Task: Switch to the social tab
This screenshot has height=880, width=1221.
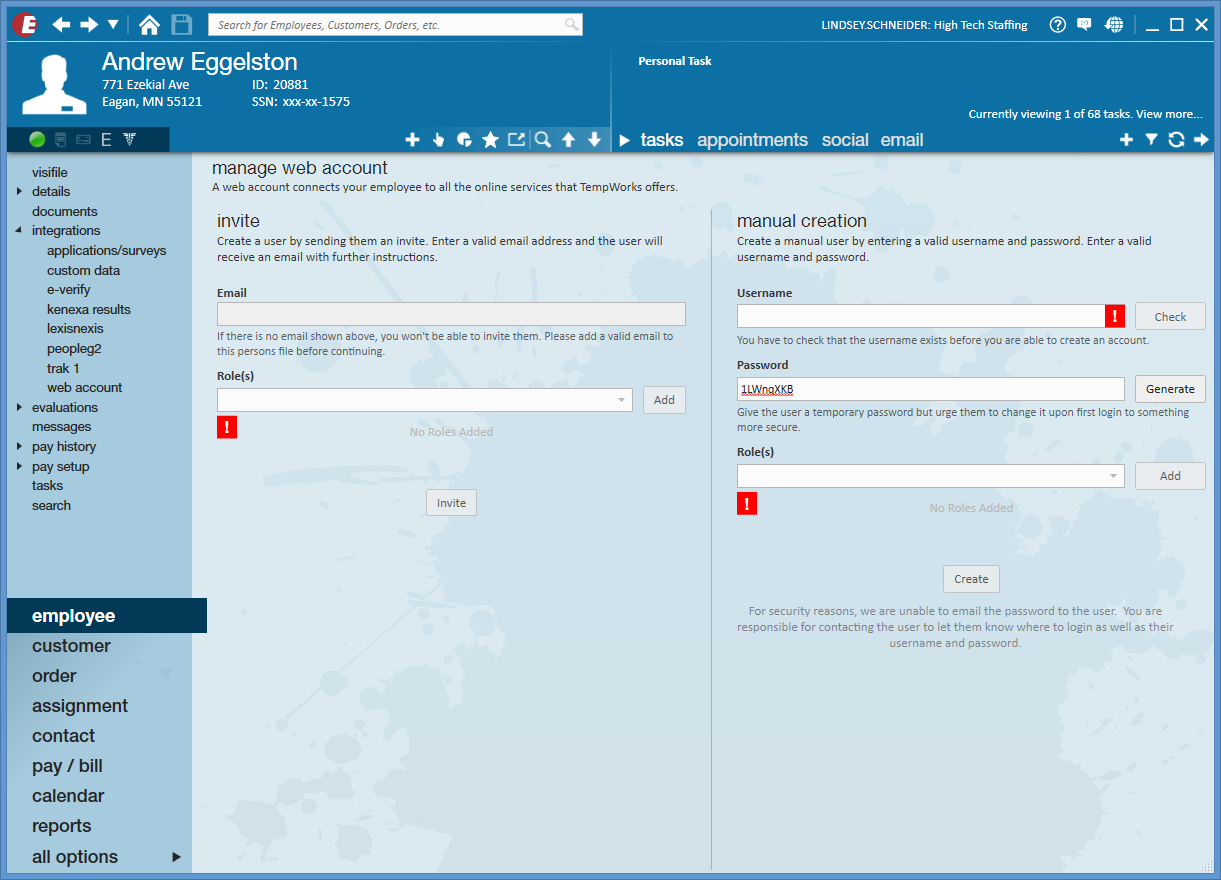Action: [845, 140]
